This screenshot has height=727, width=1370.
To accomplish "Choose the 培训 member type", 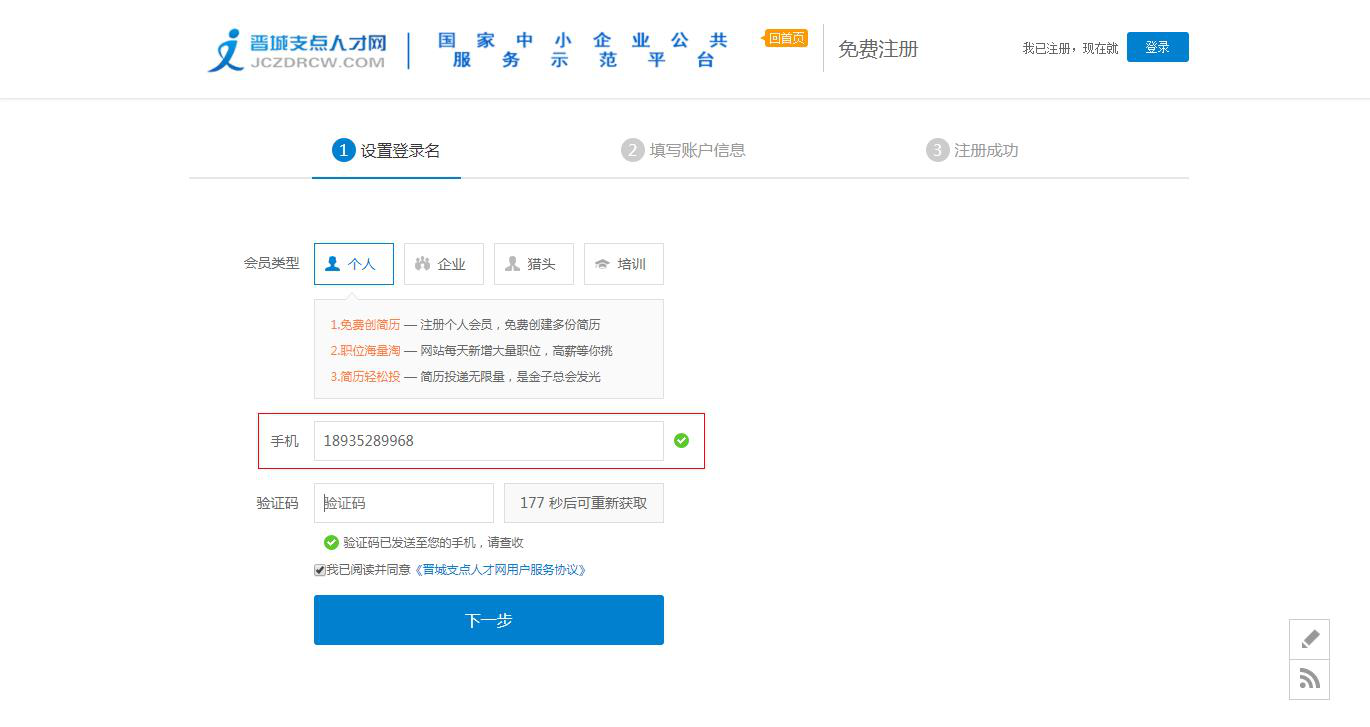I will pos(624,264).
